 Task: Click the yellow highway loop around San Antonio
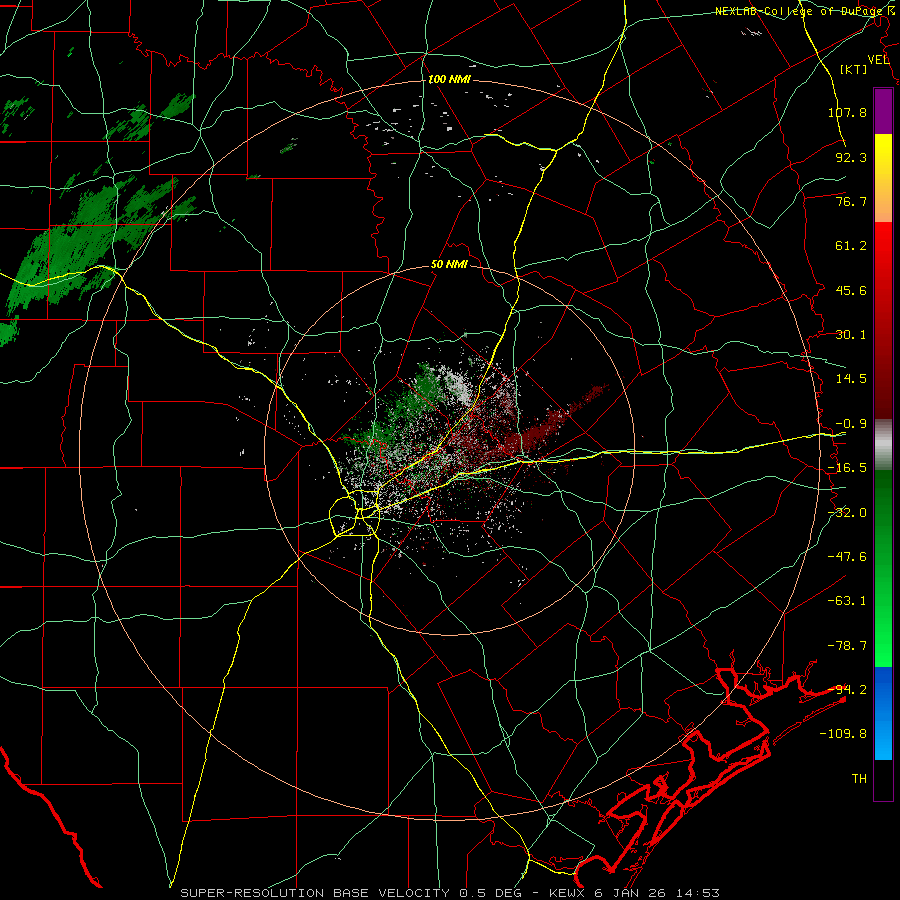355,513
